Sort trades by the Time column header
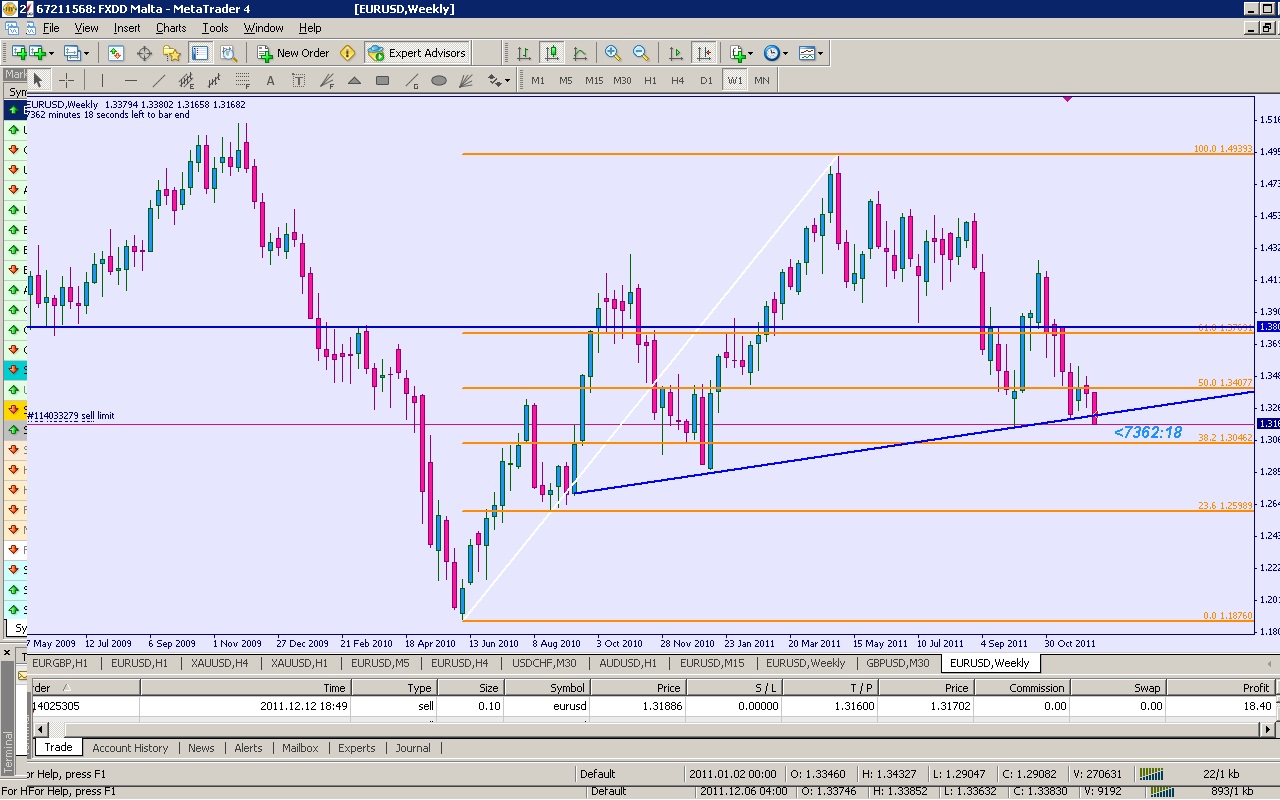Screen dimensions: 1280x800 pyautogui.click(x=246, y=687)
